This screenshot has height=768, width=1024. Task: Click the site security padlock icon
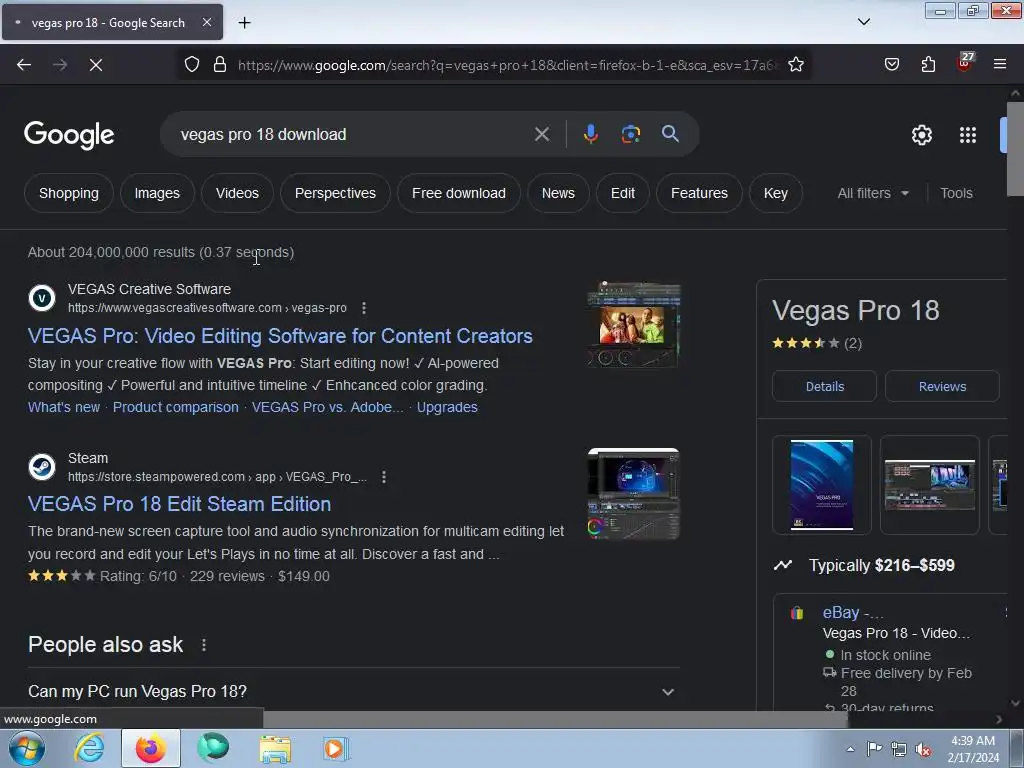pyautogui.click(x=220, y=65)
